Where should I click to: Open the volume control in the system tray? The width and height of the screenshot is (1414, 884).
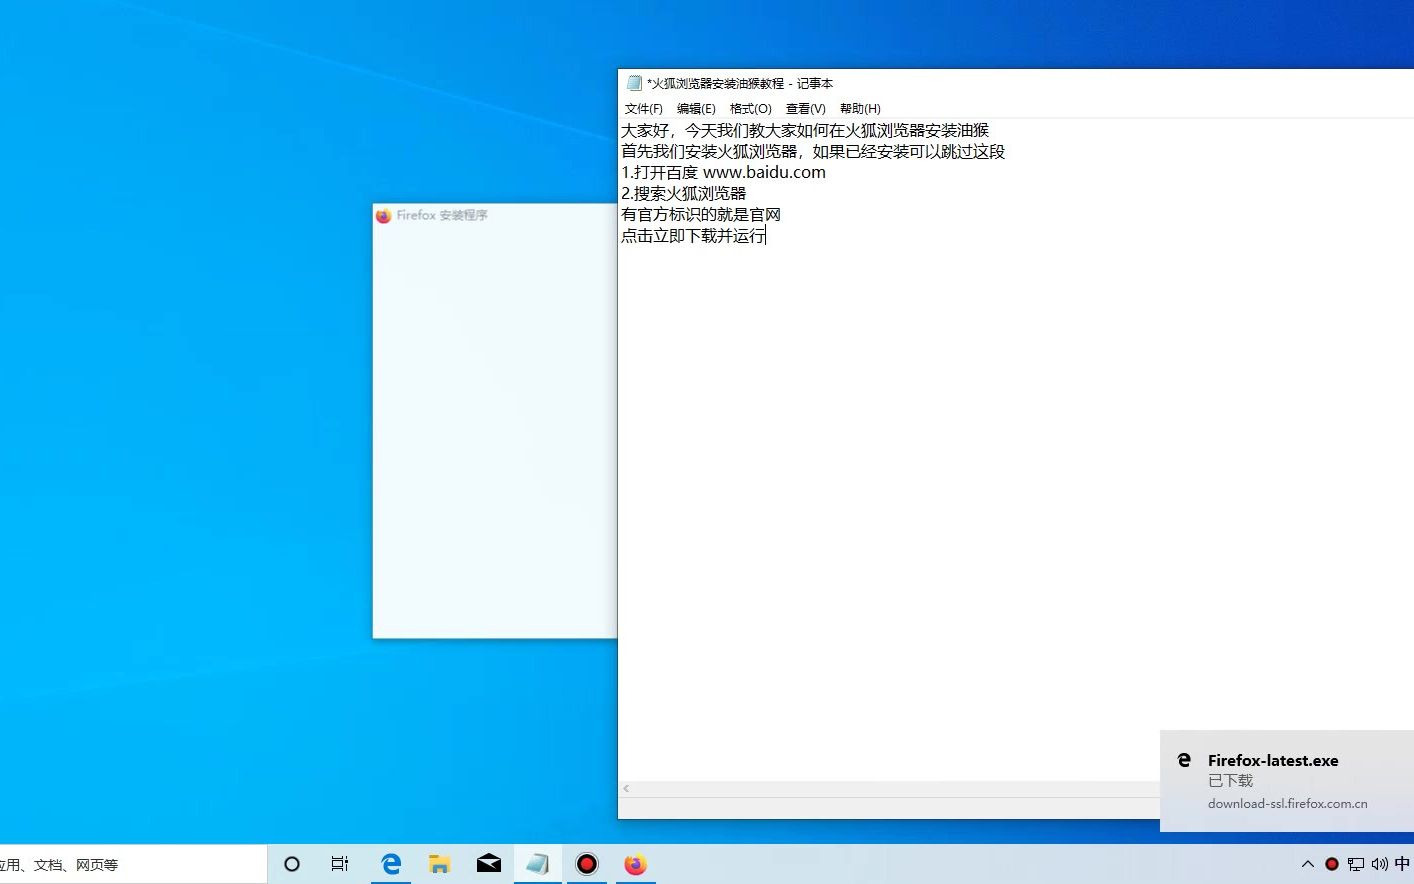pyautogui.click(x=1380, y=864)
